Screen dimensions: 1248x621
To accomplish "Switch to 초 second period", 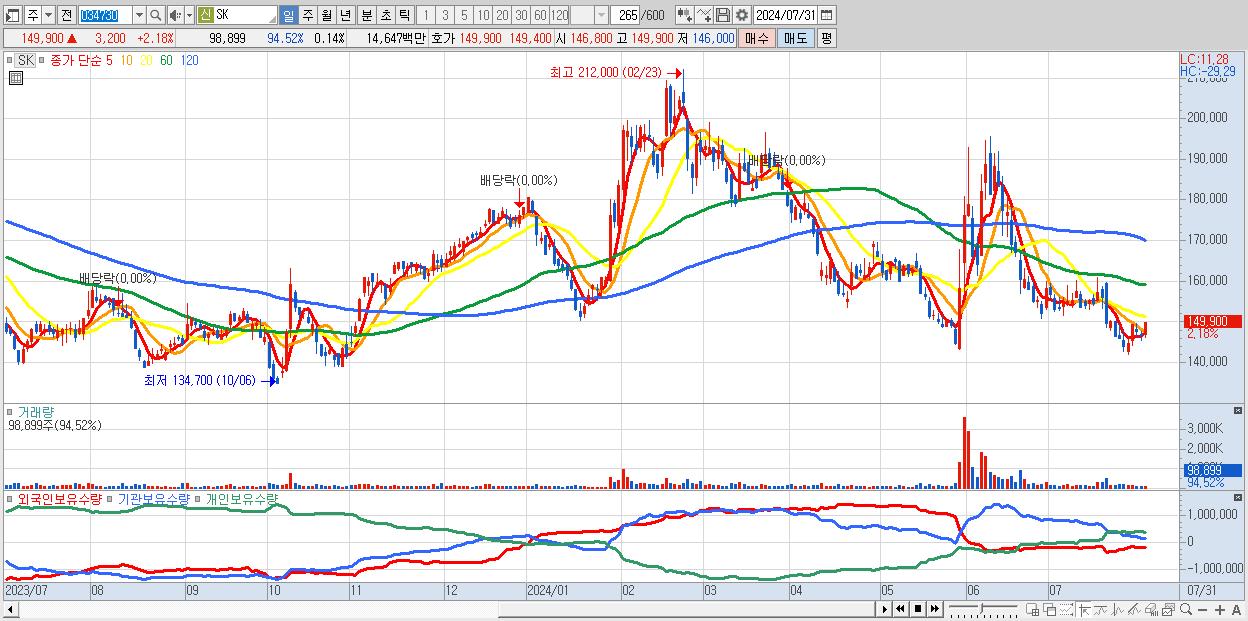I will [x=386, y=15].
